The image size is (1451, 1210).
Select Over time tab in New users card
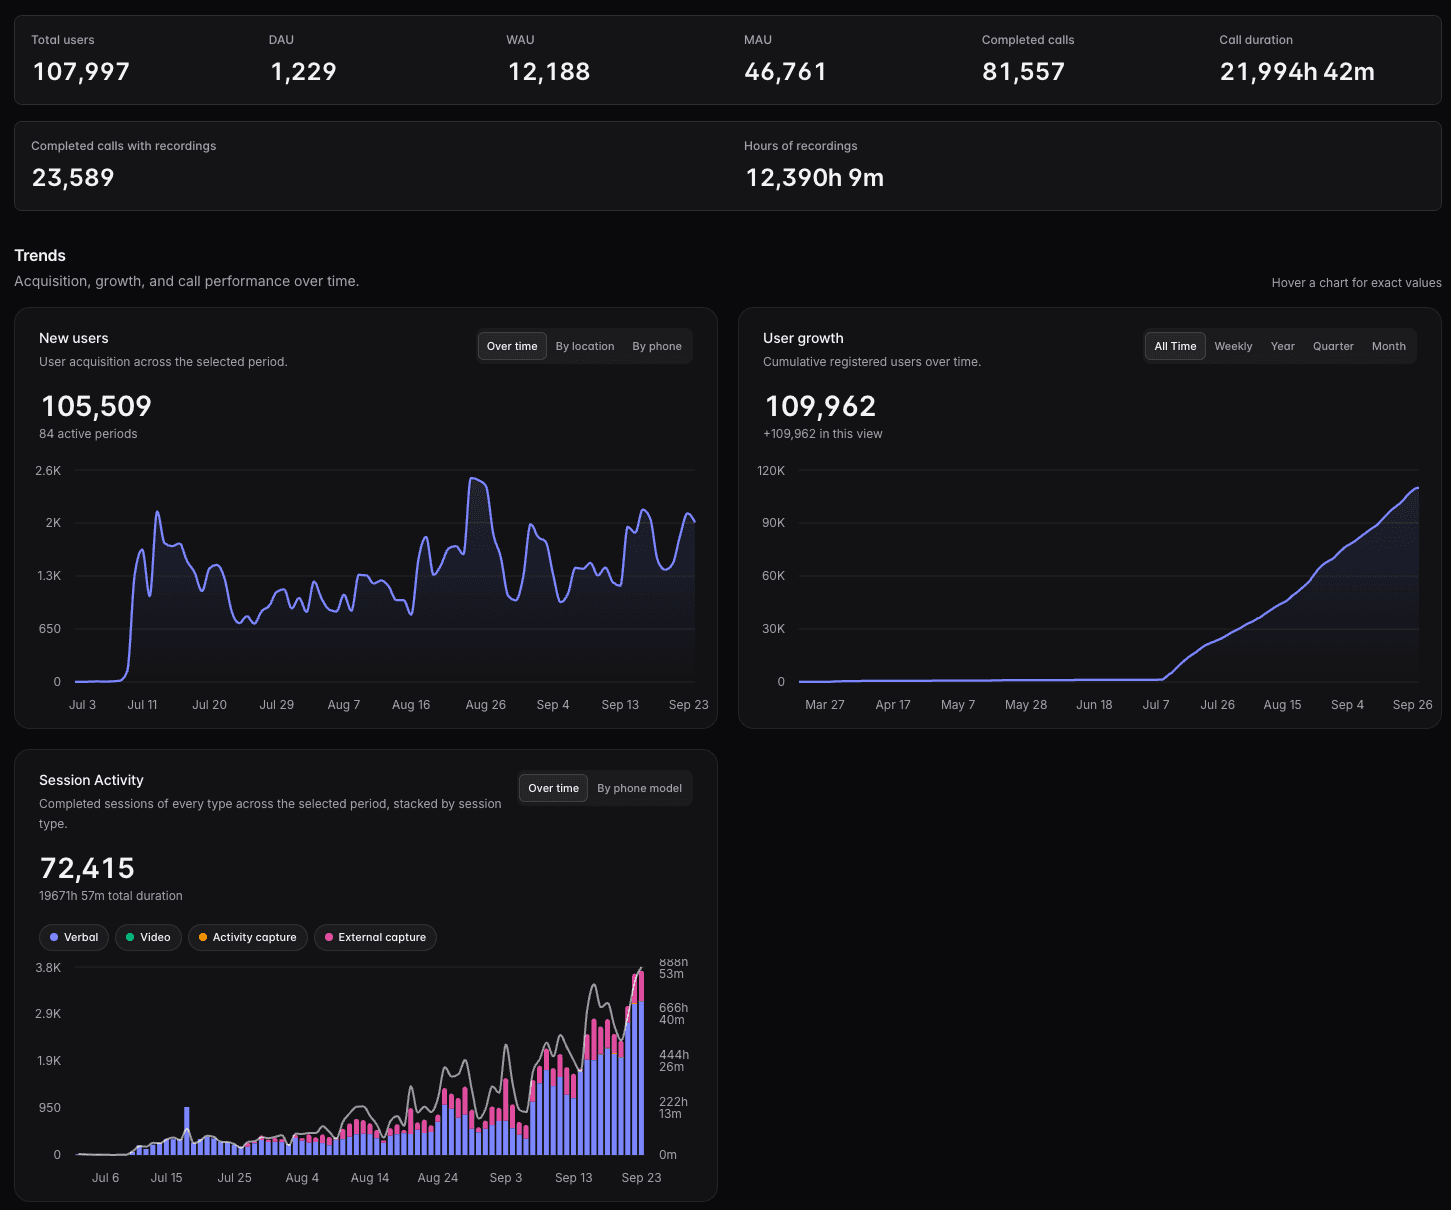point(512,346)
